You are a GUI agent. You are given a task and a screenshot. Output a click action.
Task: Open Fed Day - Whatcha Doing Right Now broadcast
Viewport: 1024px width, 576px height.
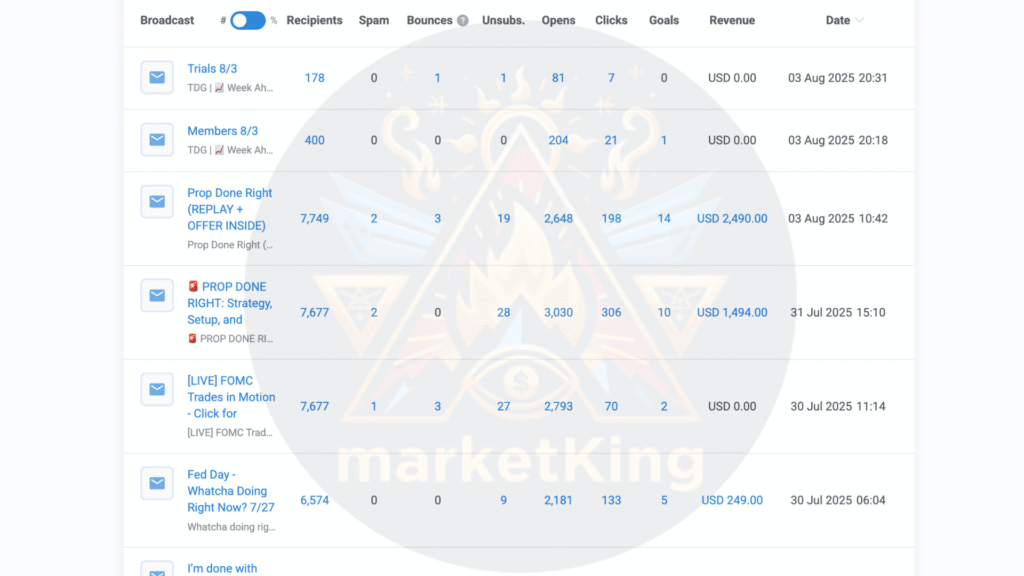231,491
